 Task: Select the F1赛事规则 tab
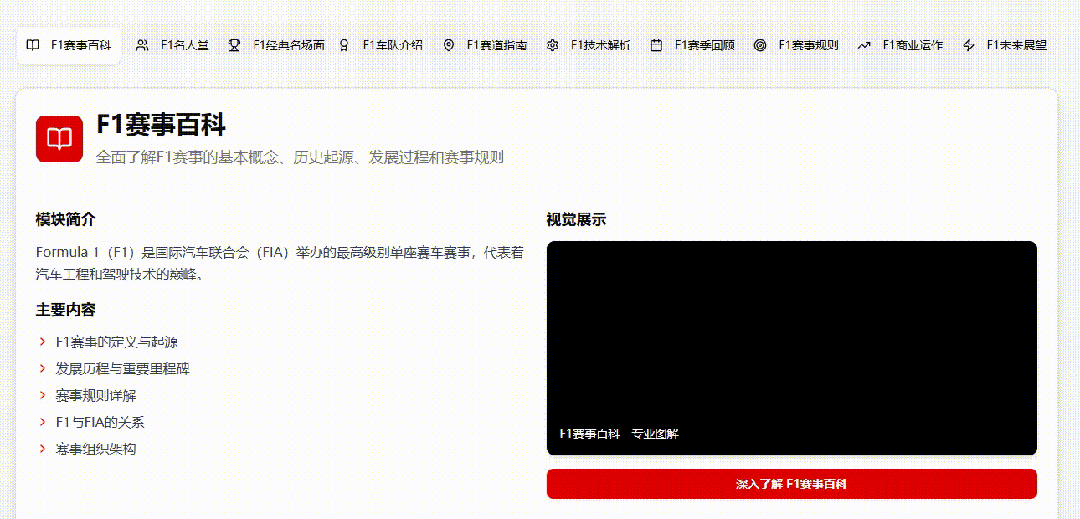797,45
